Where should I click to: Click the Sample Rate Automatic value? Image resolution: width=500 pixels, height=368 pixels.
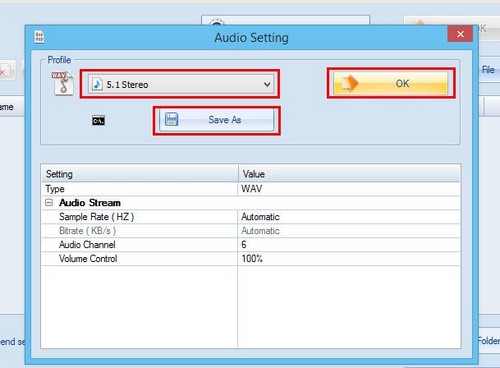click(x=349, y=217)
